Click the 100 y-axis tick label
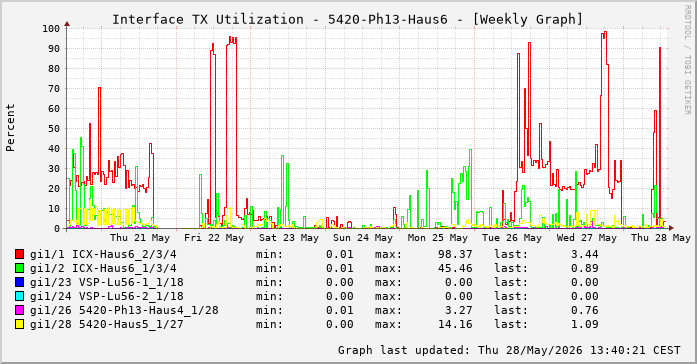 (x=51, y=29)
